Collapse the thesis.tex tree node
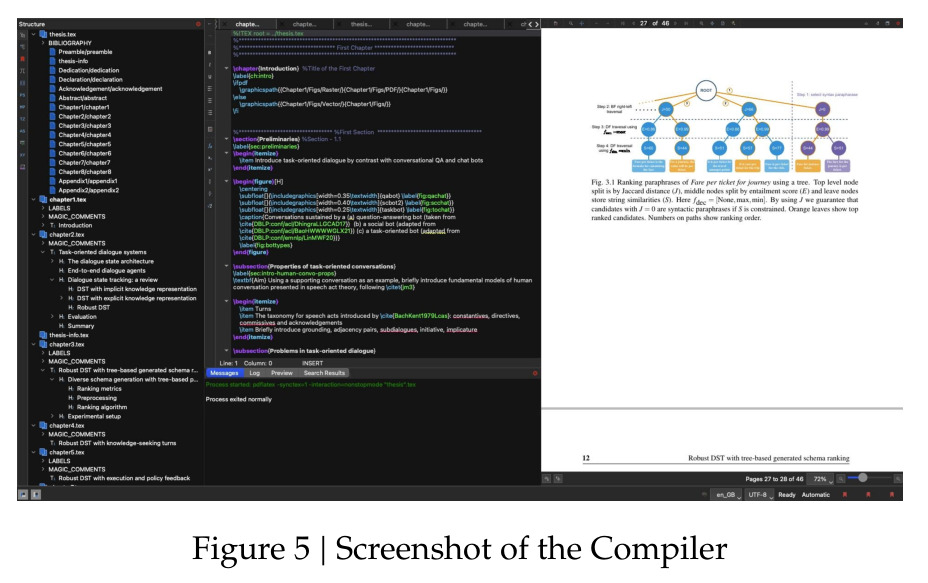928x583 pixels. tap(34, 34)
